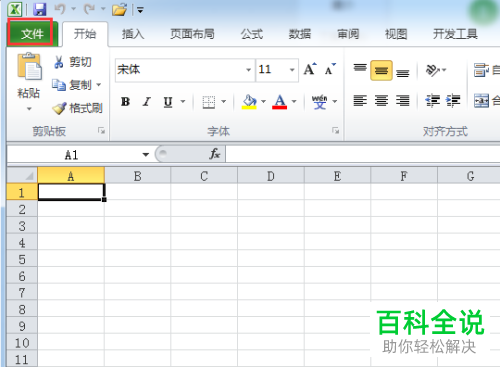Image resolution: width=500 pixels, height=367 pixels.
Task: Toggle italic formatting
Action: click(146, 101)
